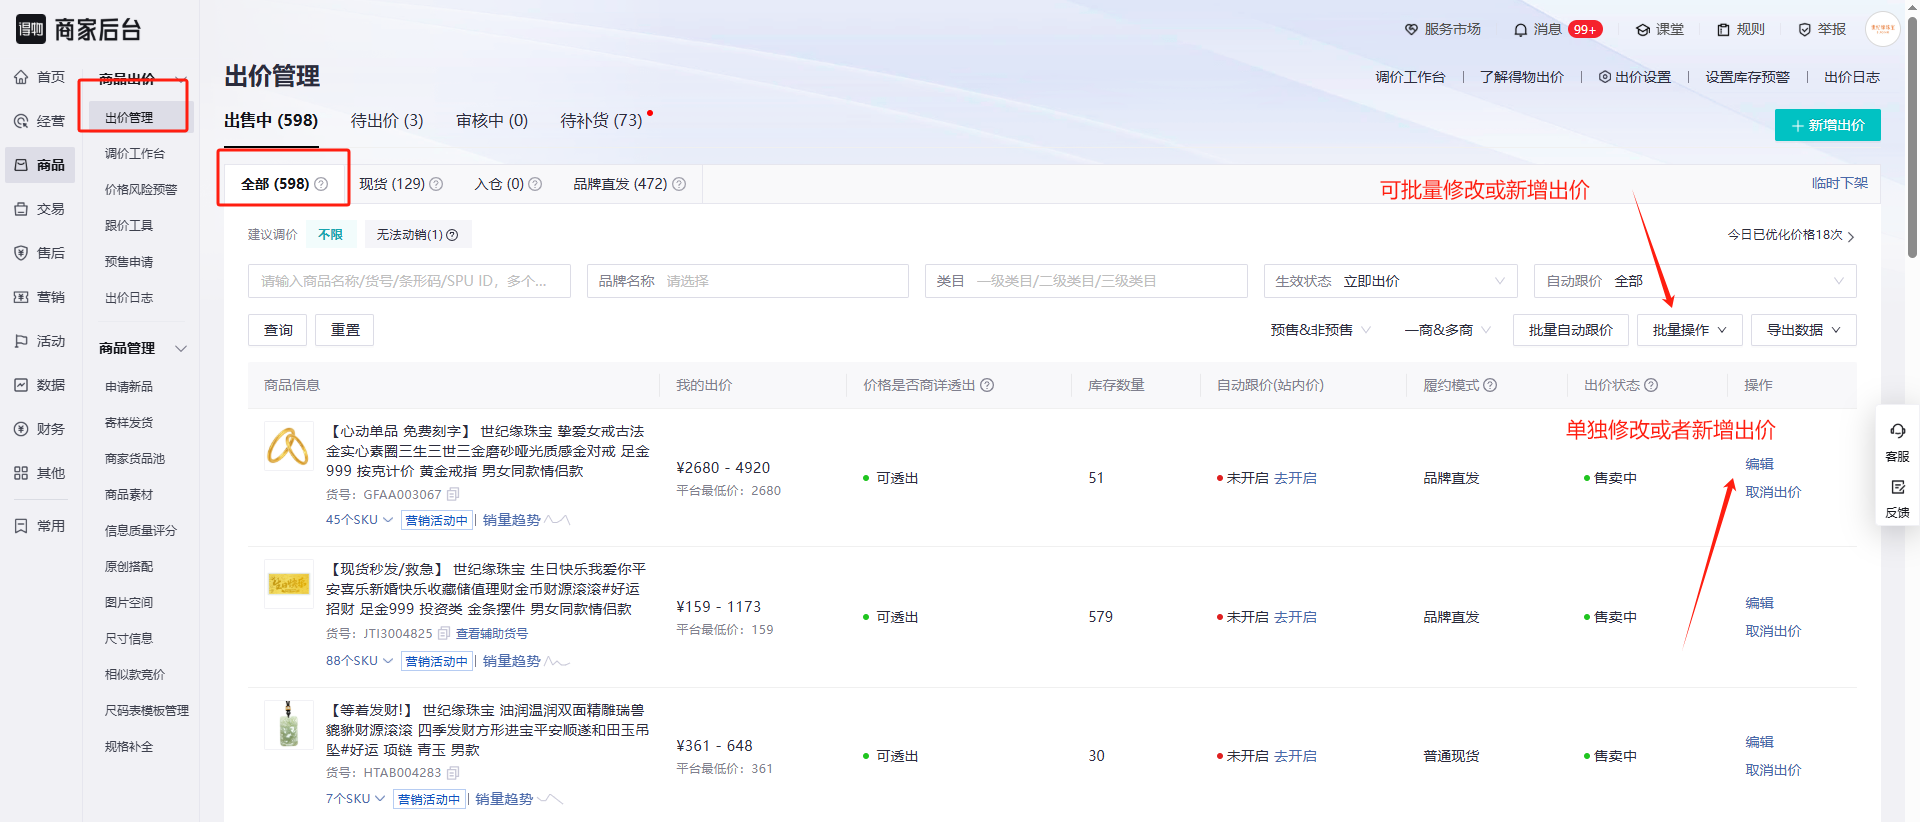1920x822 pixels.
Task: Open the 导出数据 dropdown
Action: (x=1803, y=330)
